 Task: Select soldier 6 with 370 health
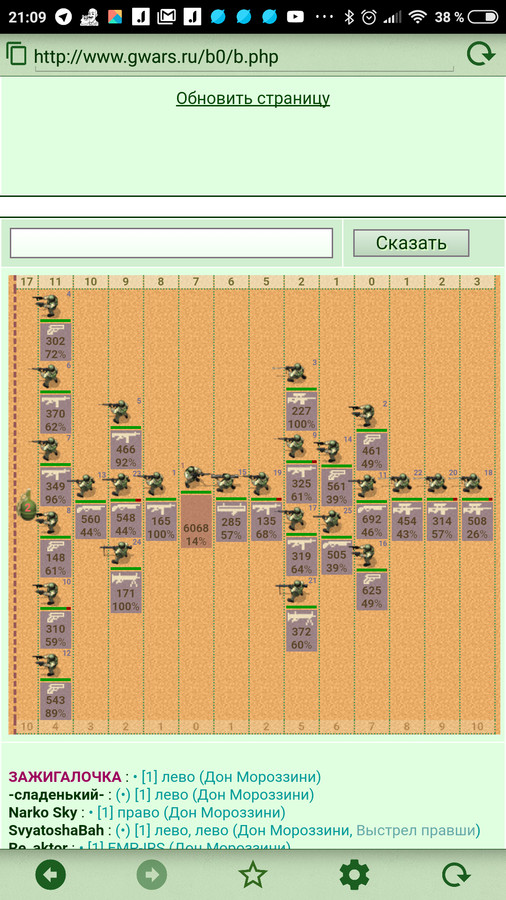pos(50,377)
